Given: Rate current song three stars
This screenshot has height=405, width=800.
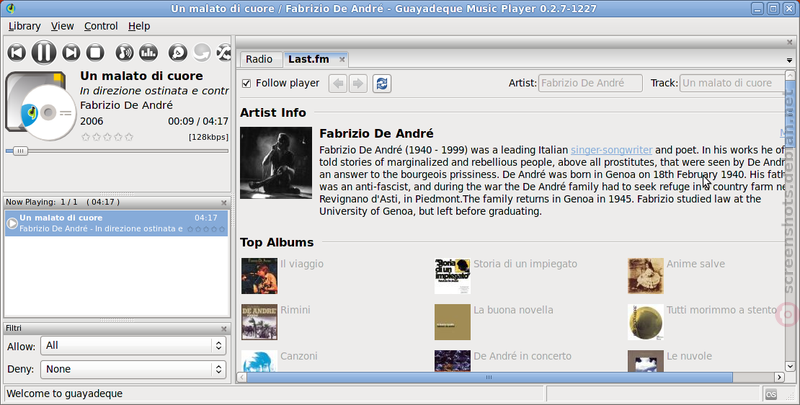Looking at the screenshot, I should pos(107,137).
